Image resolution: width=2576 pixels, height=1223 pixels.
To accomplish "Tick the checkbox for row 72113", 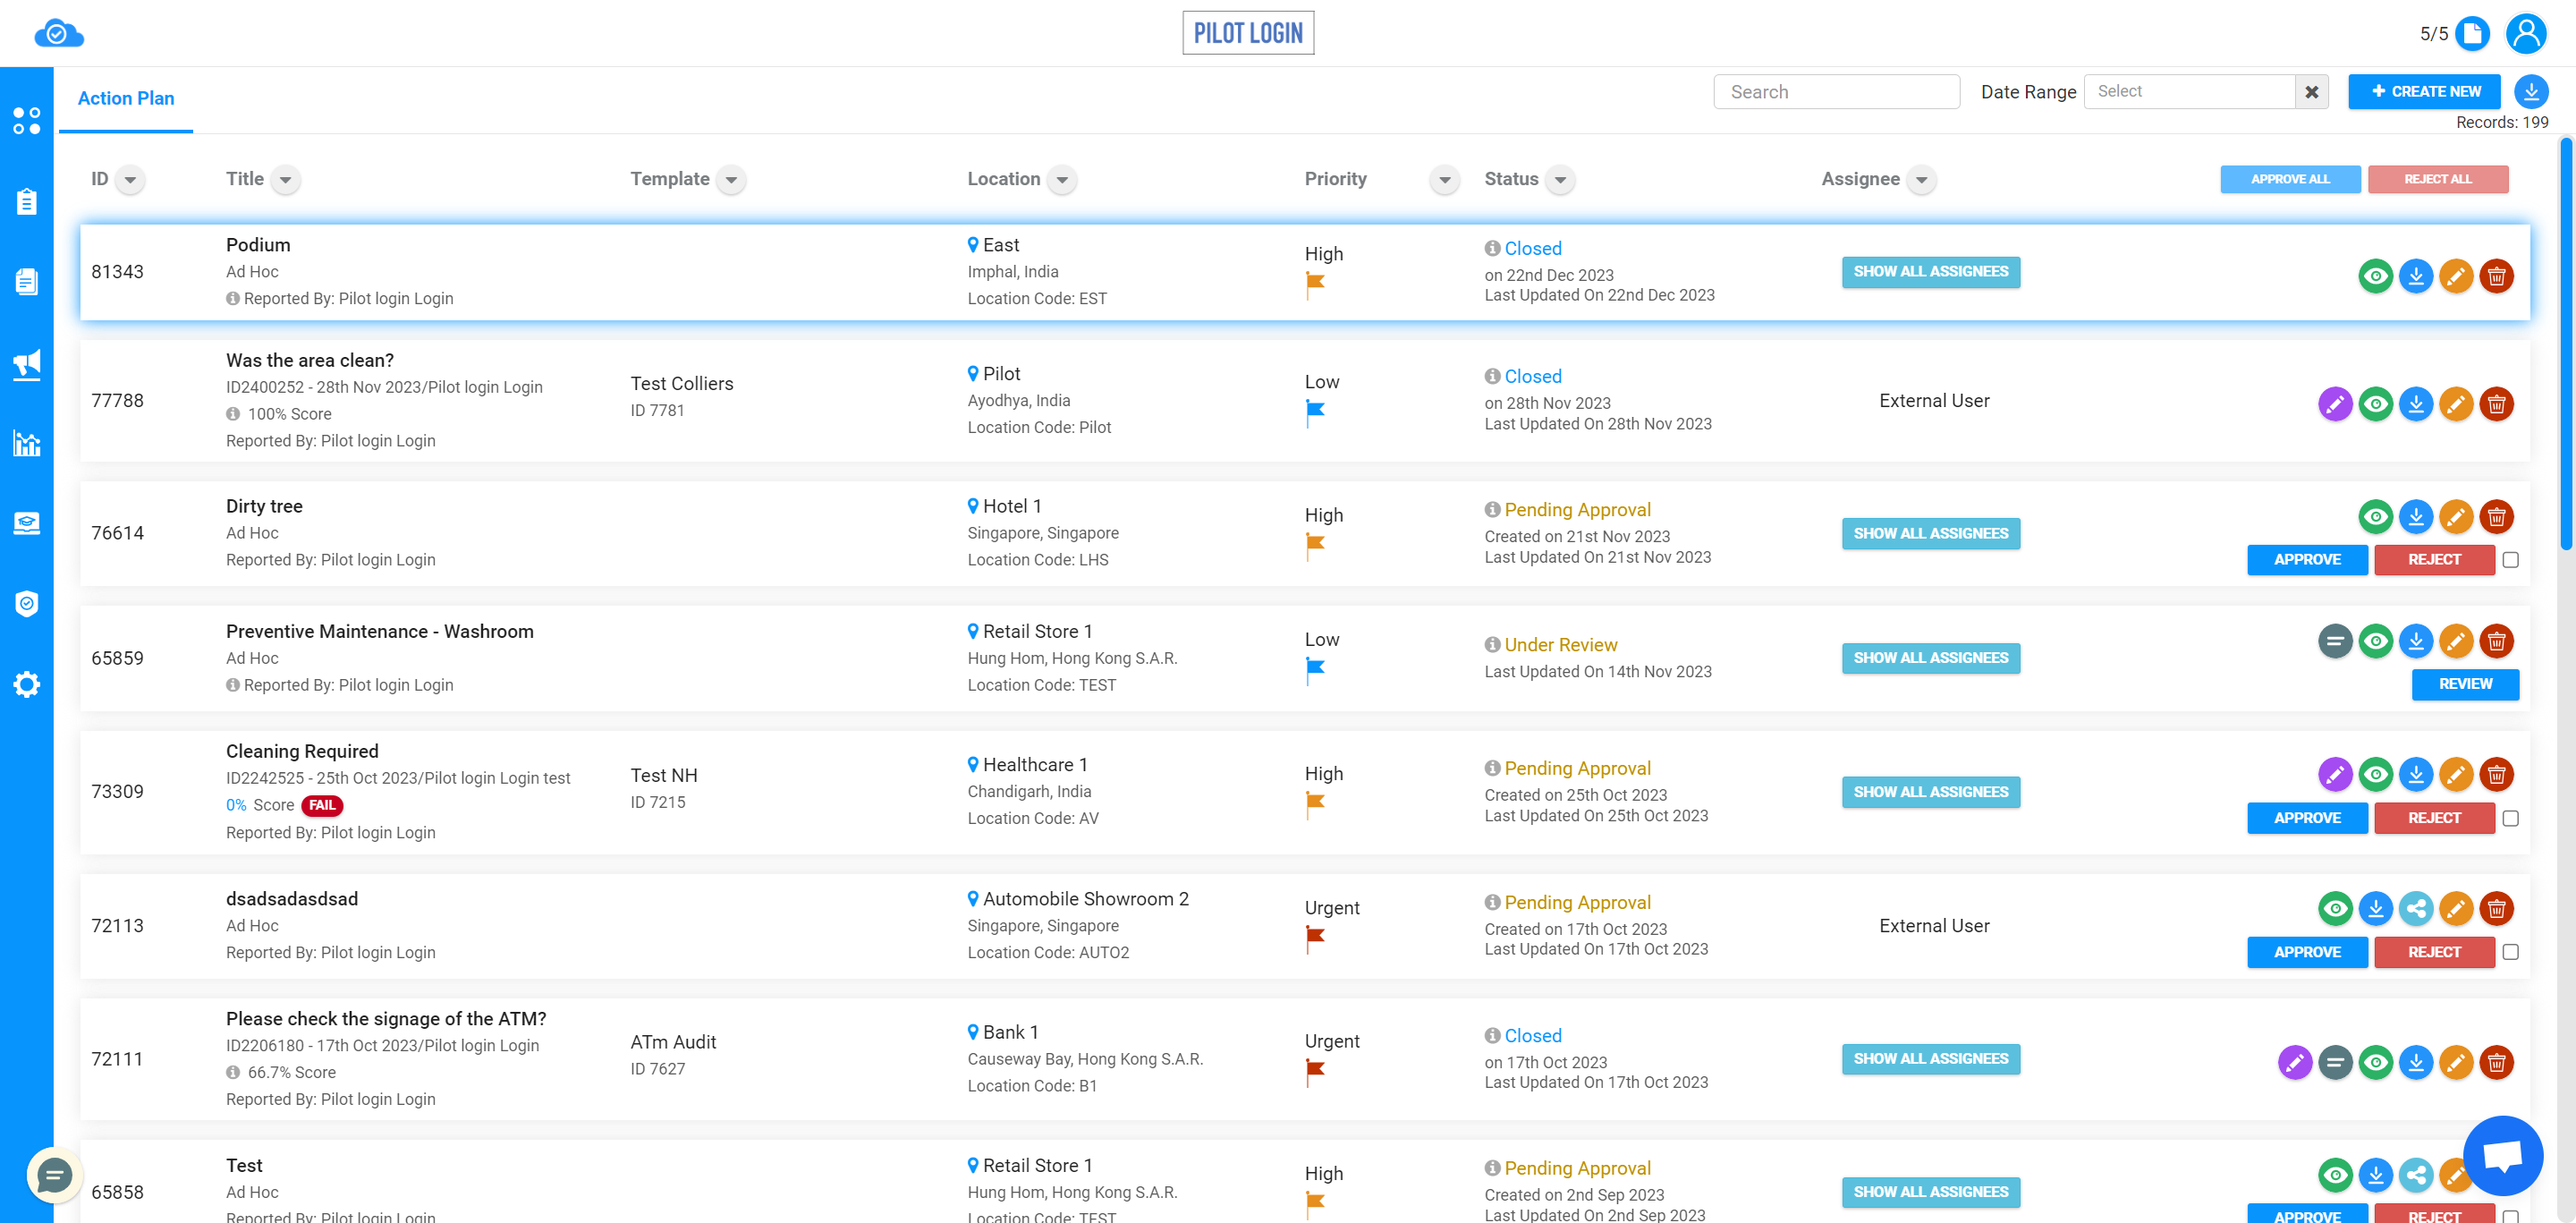I will click(2510, 952).
